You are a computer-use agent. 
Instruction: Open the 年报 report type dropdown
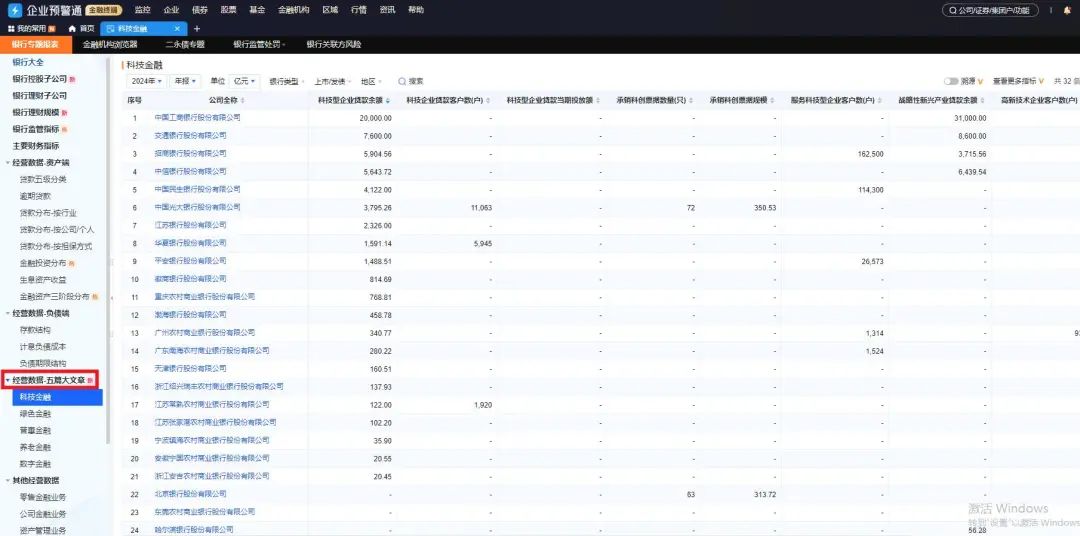(x=186, y=81)
